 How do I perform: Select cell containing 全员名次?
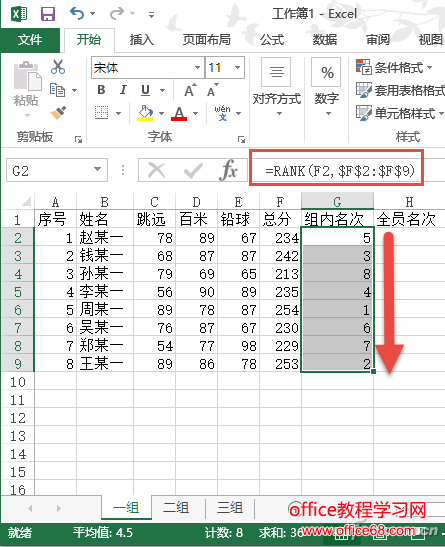click(409, 219)
